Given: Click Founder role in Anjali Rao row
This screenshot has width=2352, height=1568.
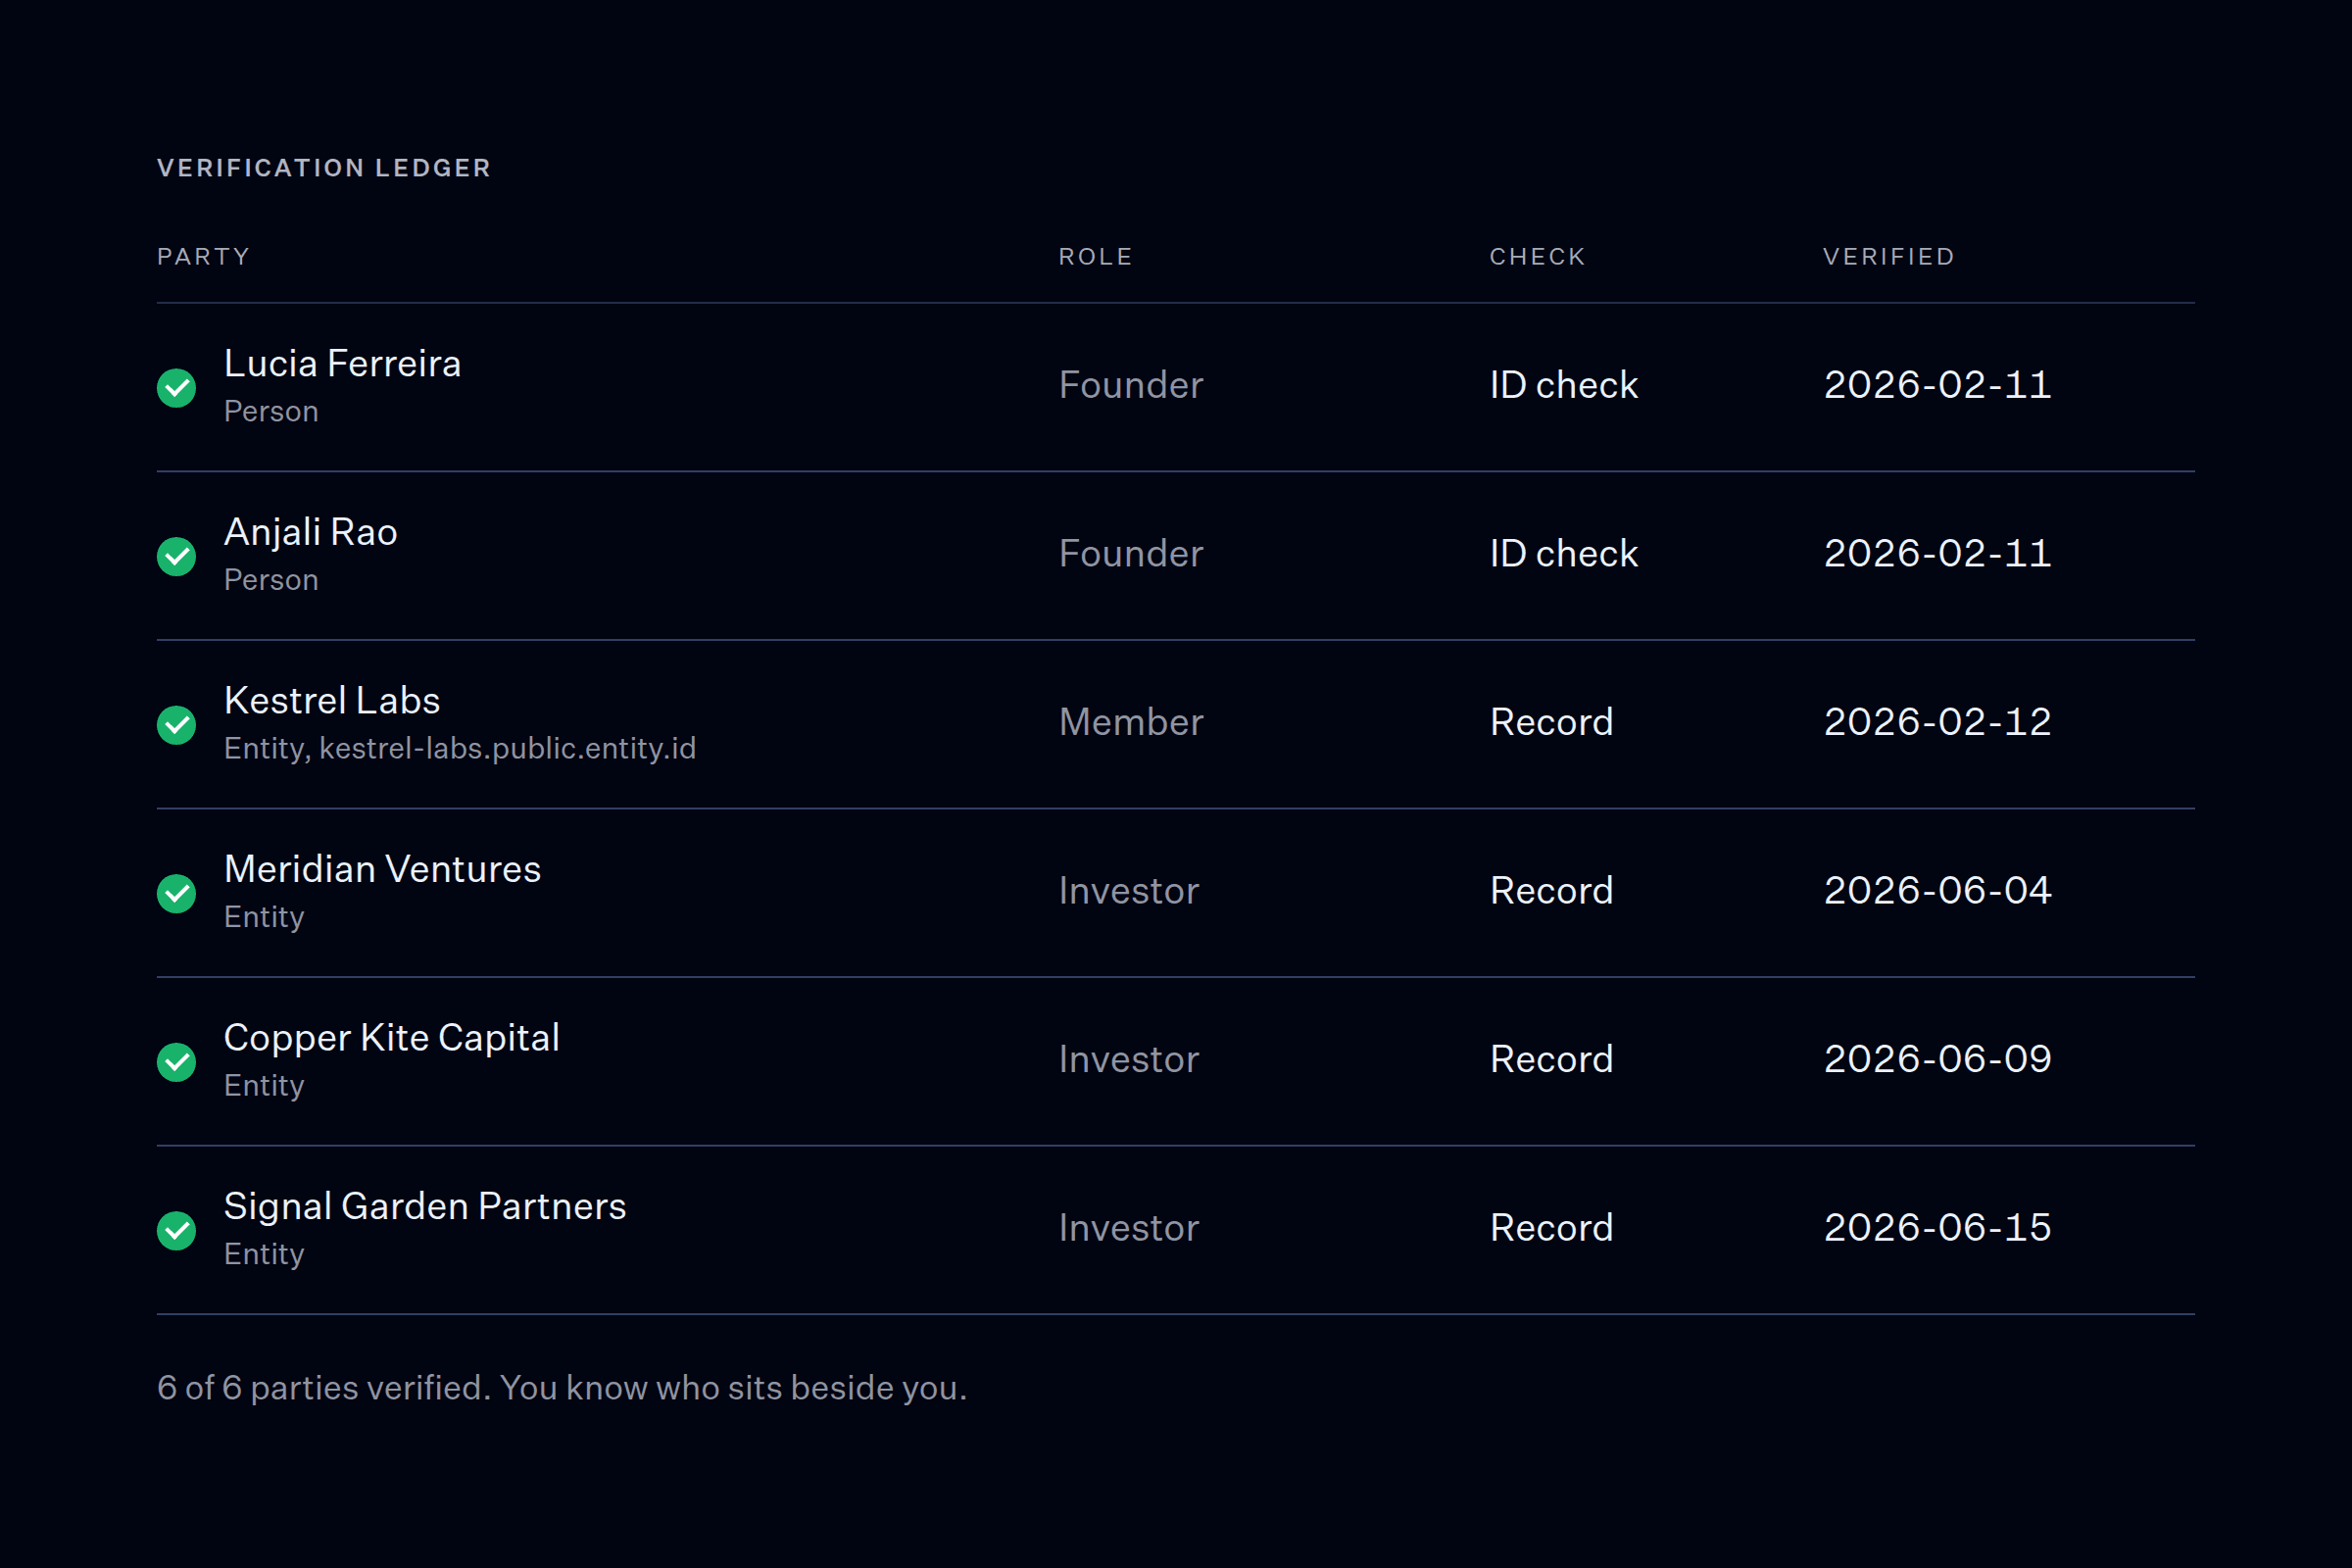Looking at the screenshot, I should coord(1131,554).
